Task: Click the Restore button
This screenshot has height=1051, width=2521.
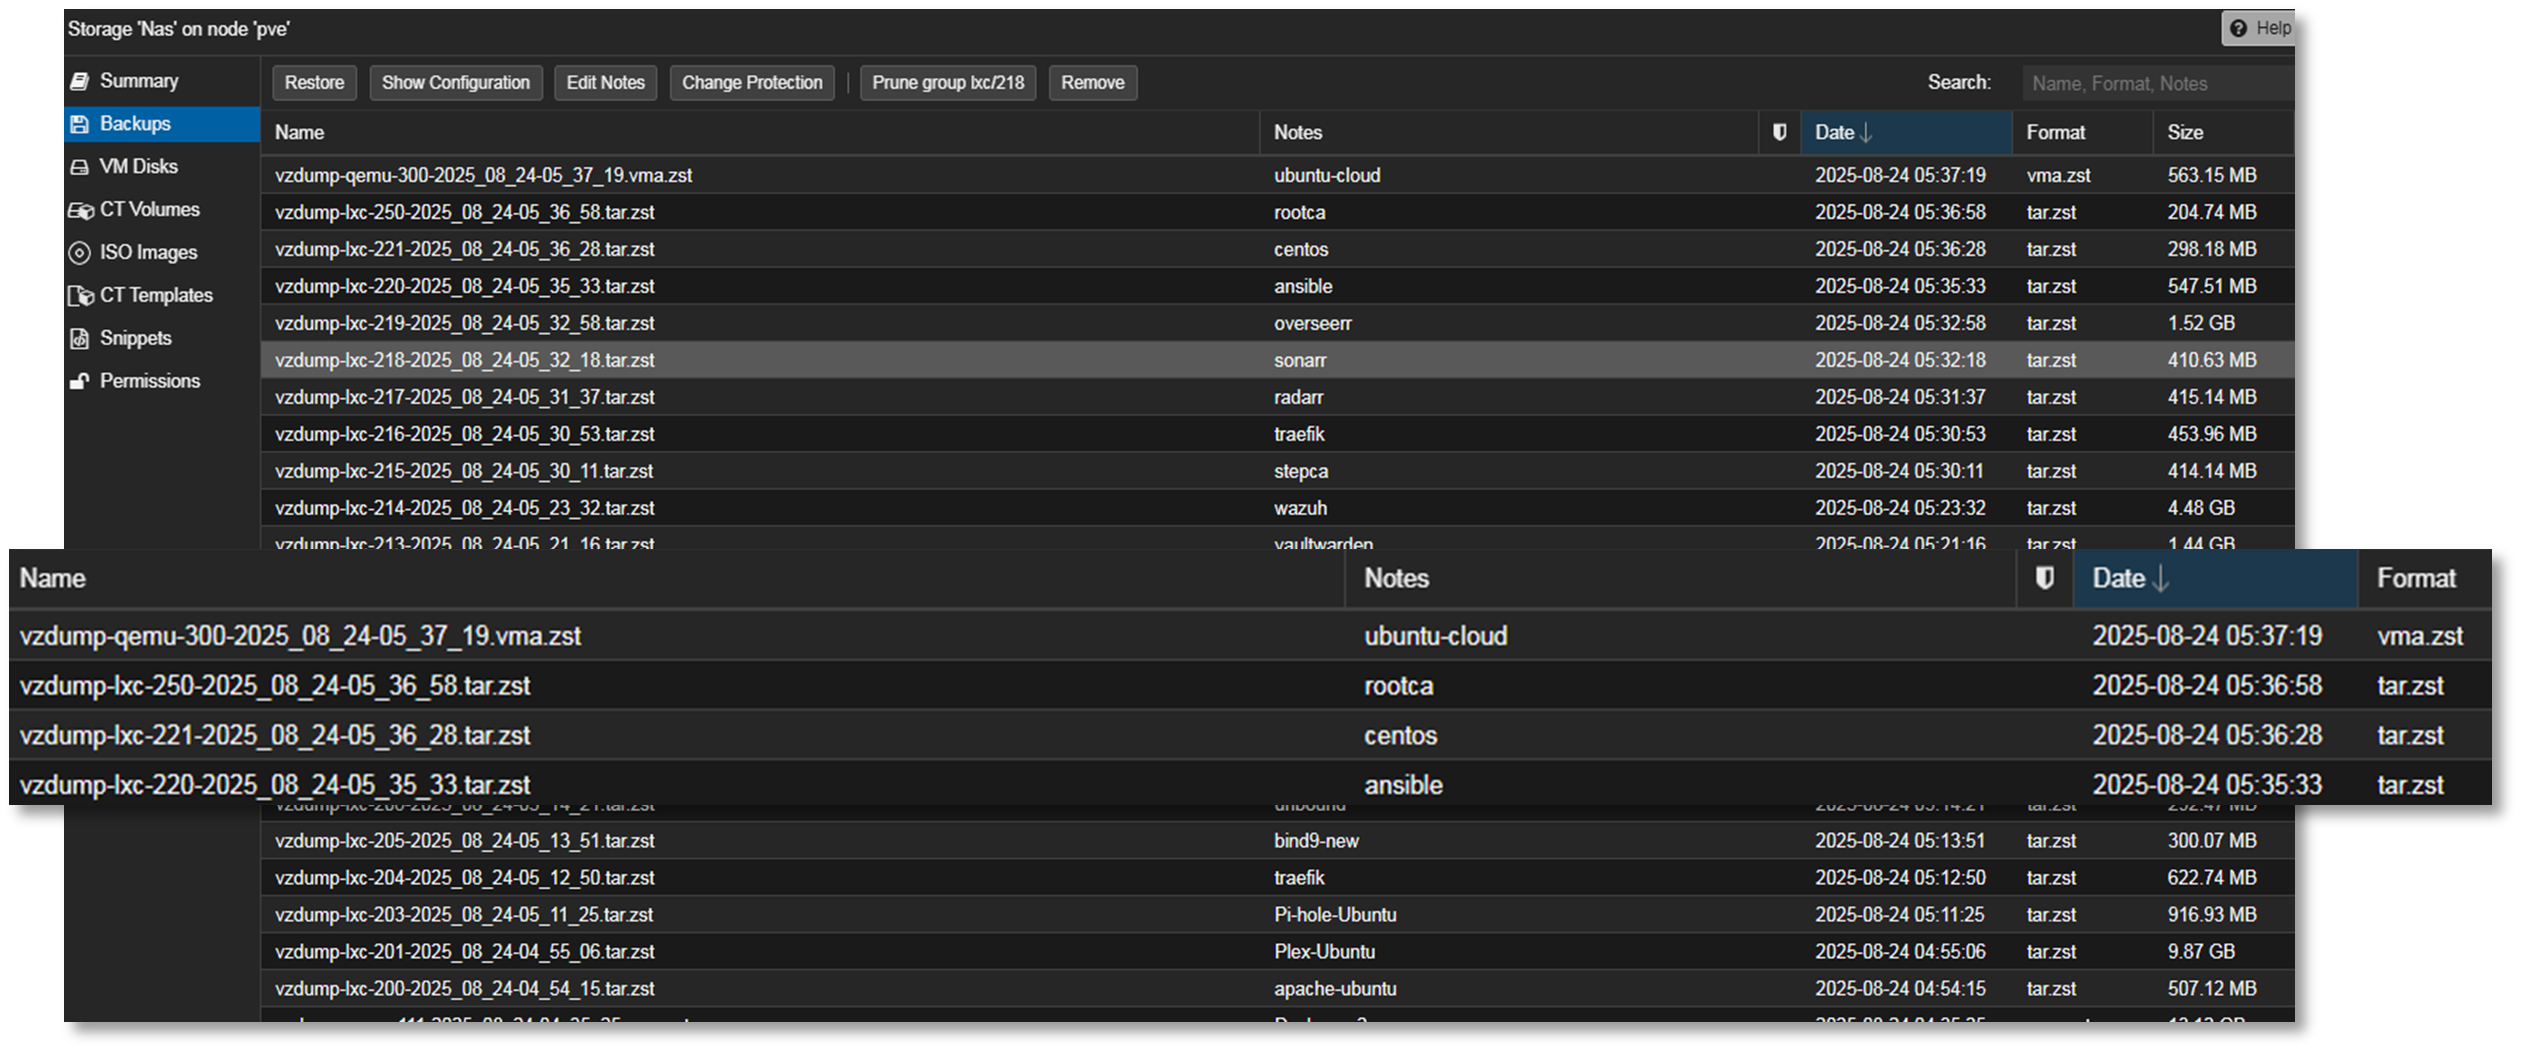Action: (314, 82)
